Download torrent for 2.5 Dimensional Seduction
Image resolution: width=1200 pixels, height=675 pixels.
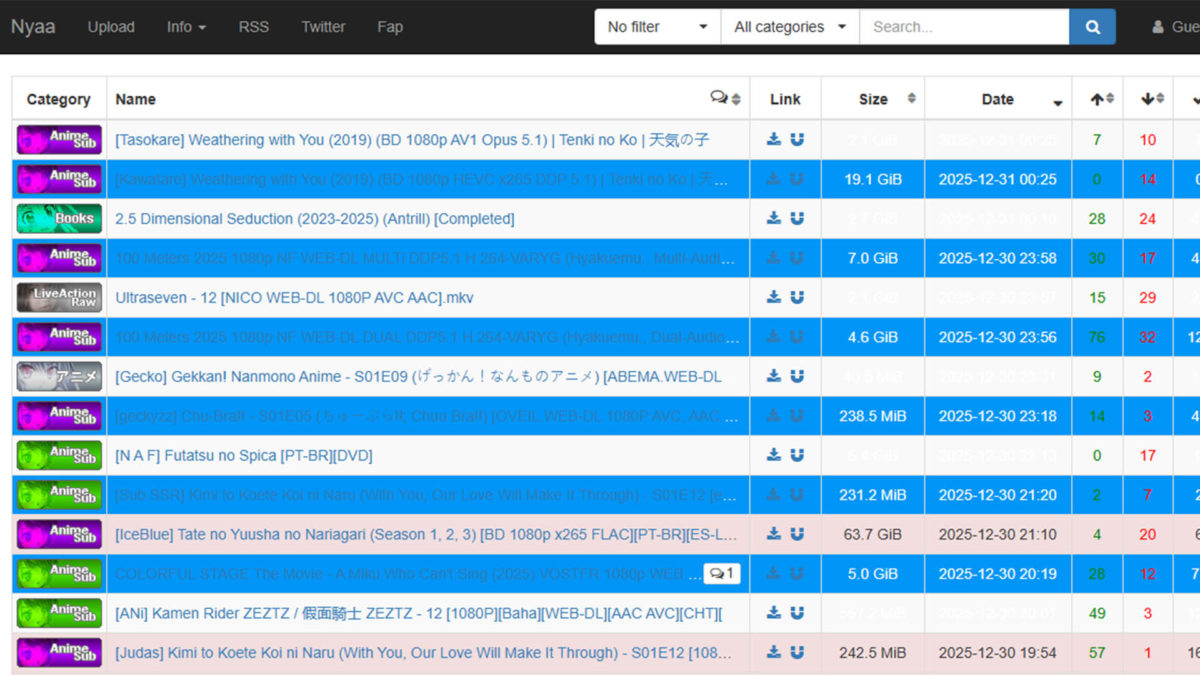click(x=774, y=218)
